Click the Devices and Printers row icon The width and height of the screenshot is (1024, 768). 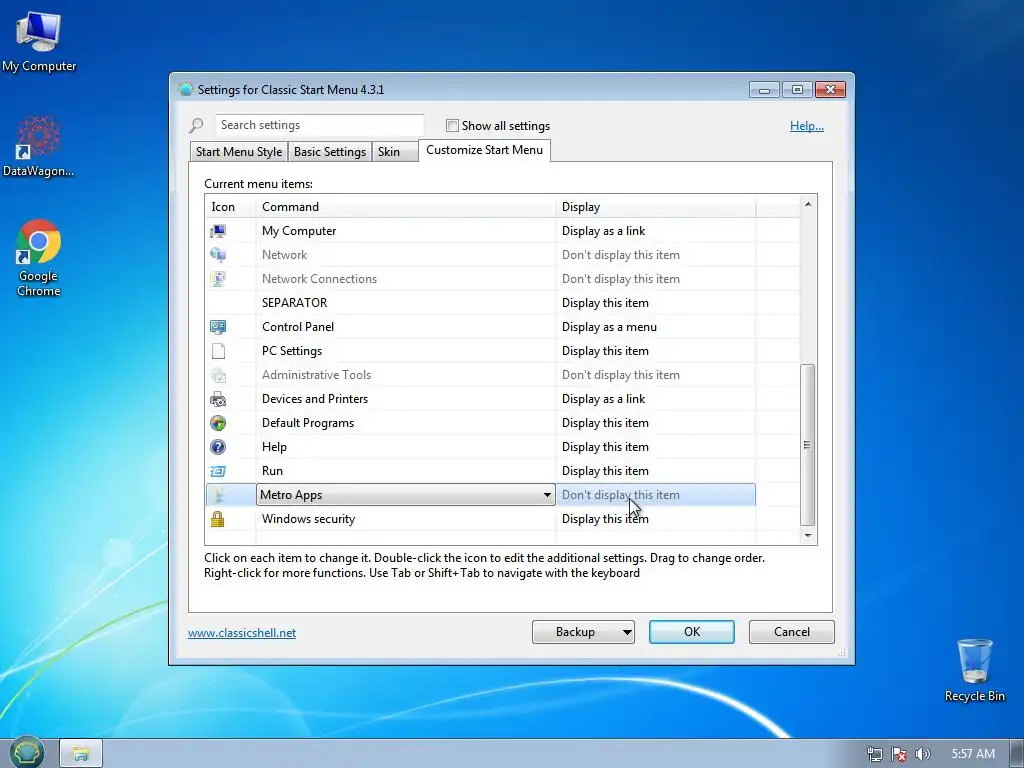[218, 399]
